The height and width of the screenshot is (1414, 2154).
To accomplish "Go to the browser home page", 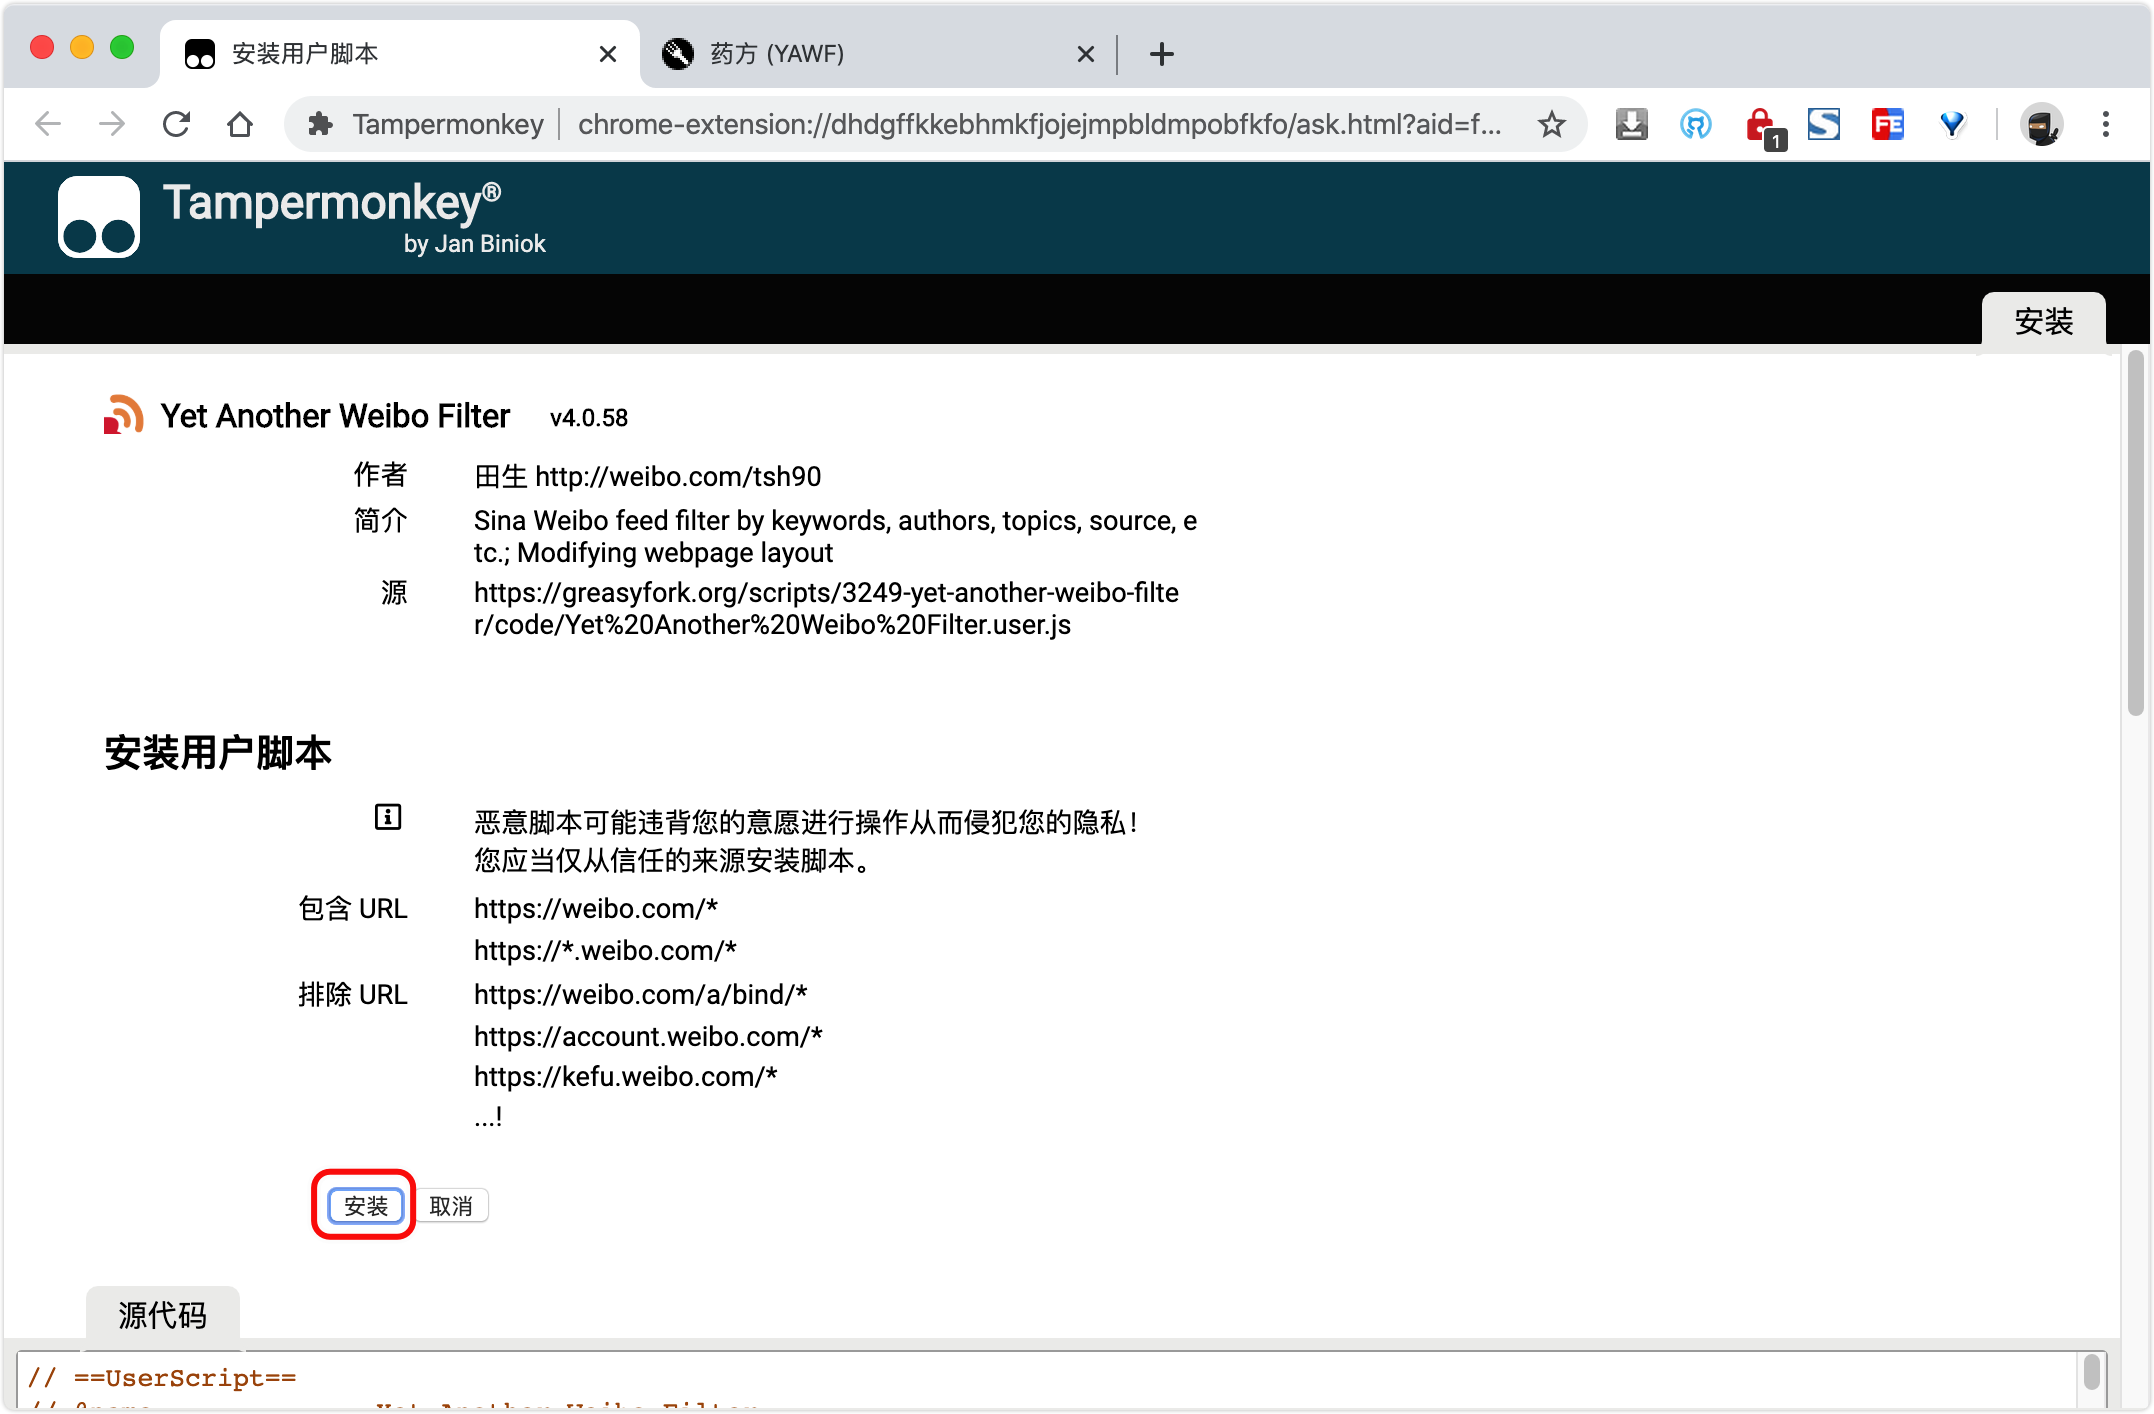I will pos(240,125).
